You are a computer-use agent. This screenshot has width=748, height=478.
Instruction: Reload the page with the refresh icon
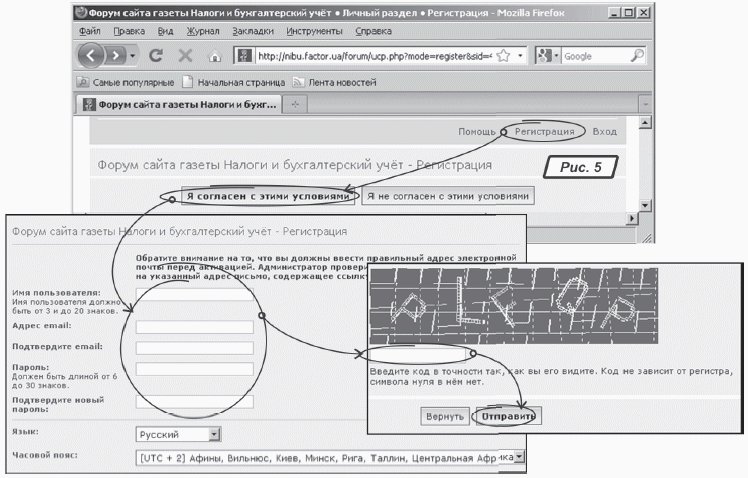(155, 56)
